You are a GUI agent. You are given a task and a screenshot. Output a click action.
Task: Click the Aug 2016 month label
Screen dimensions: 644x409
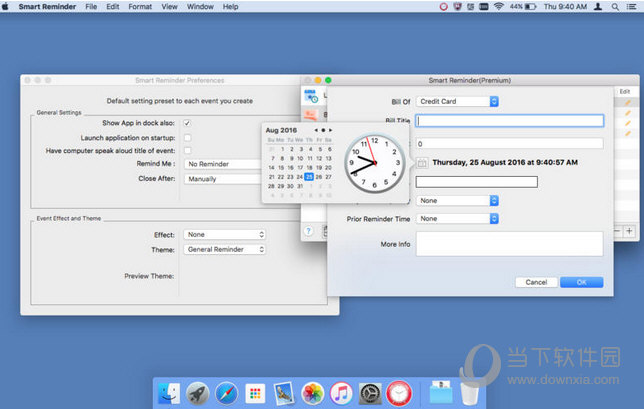tap(281, 130)
